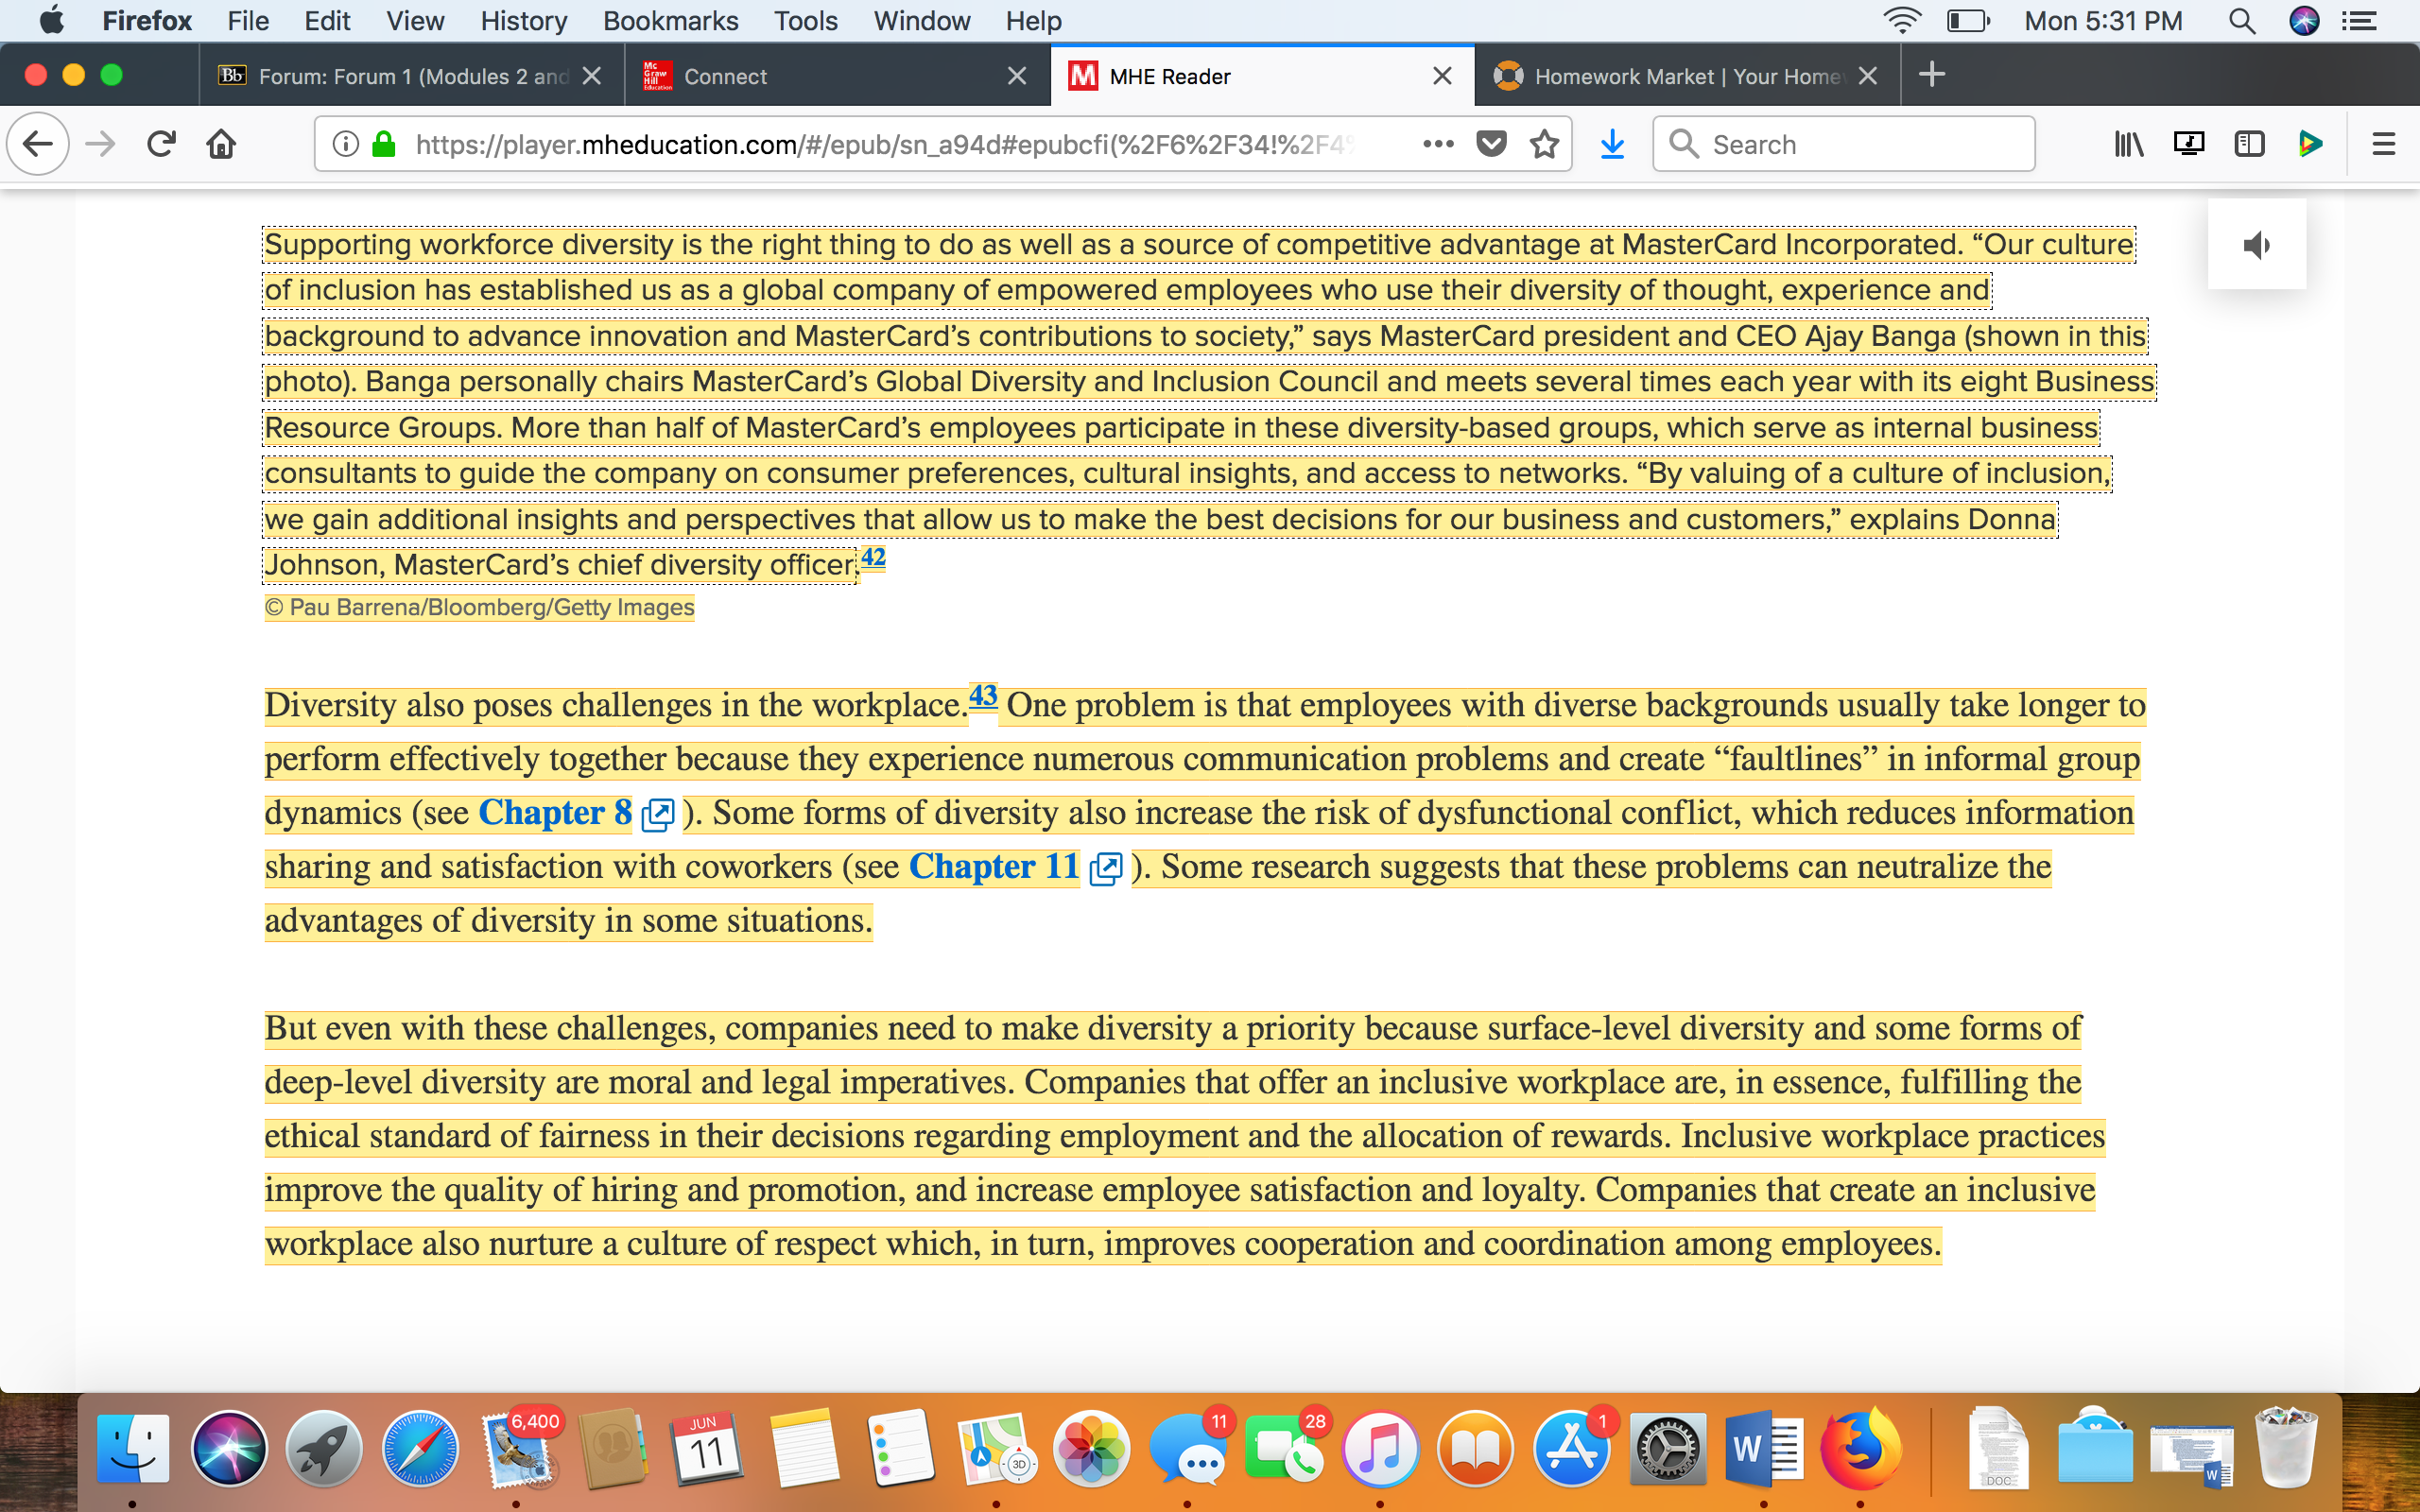Open the Window menu

tap(921, 21)
